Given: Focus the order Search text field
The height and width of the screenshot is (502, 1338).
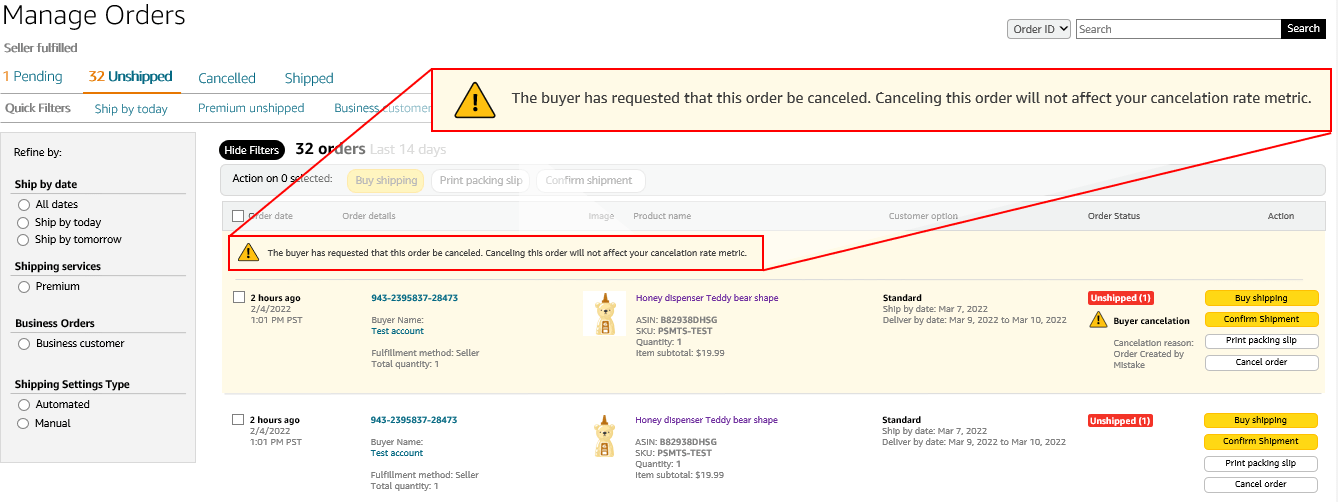Looking at the screenshot, I should (x=1178, y=29).
